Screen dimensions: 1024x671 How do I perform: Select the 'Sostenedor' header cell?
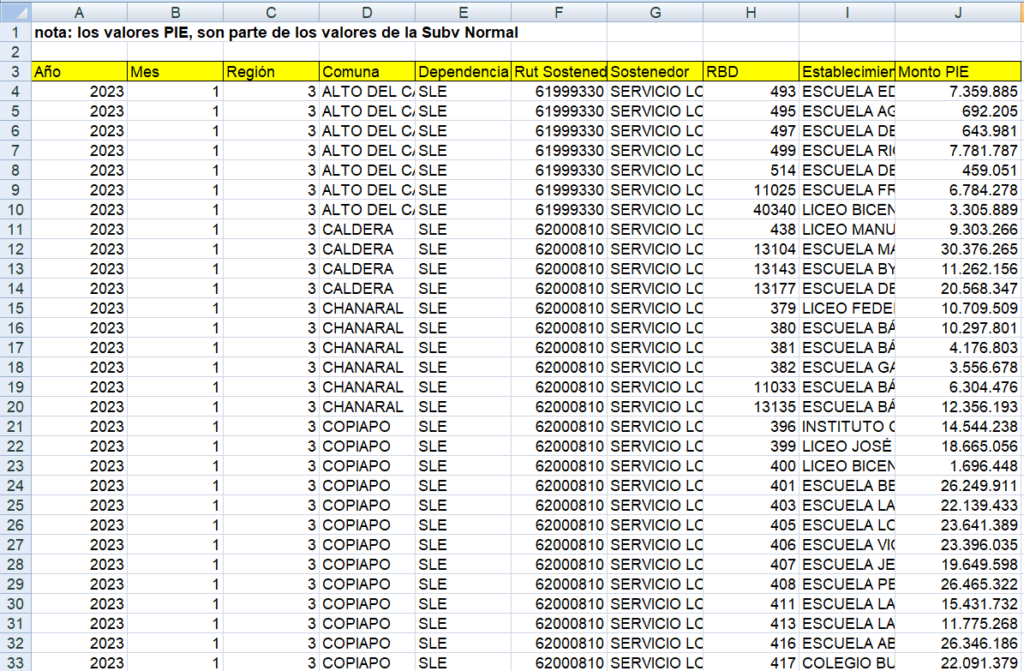(x=654, y=72)
